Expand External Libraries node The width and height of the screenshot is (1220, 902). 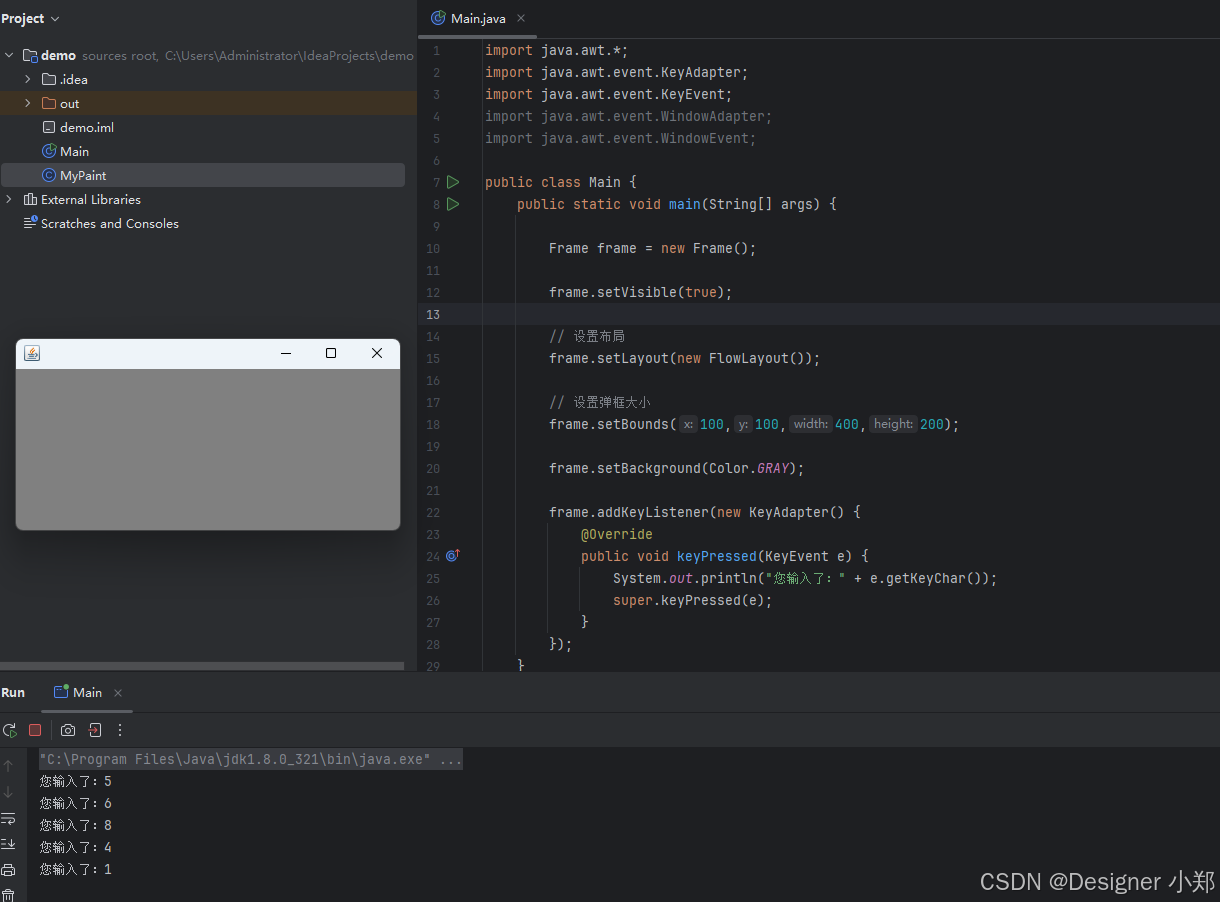click(9, 199)
